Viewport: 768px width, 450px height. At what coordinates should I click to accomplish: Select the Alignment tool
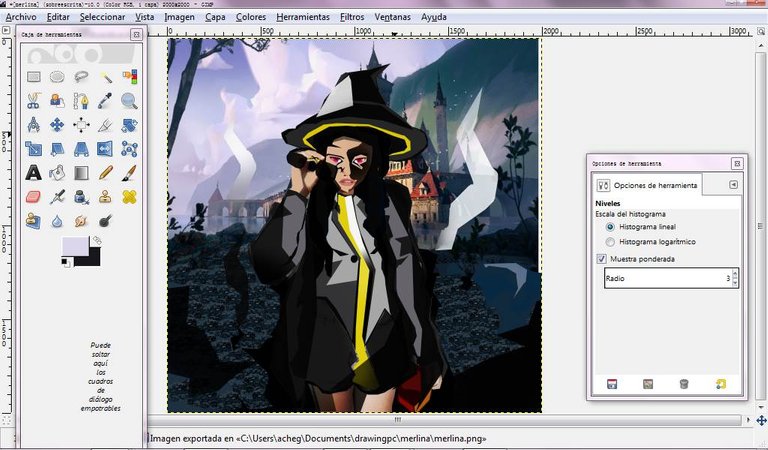tap(81, 125)
